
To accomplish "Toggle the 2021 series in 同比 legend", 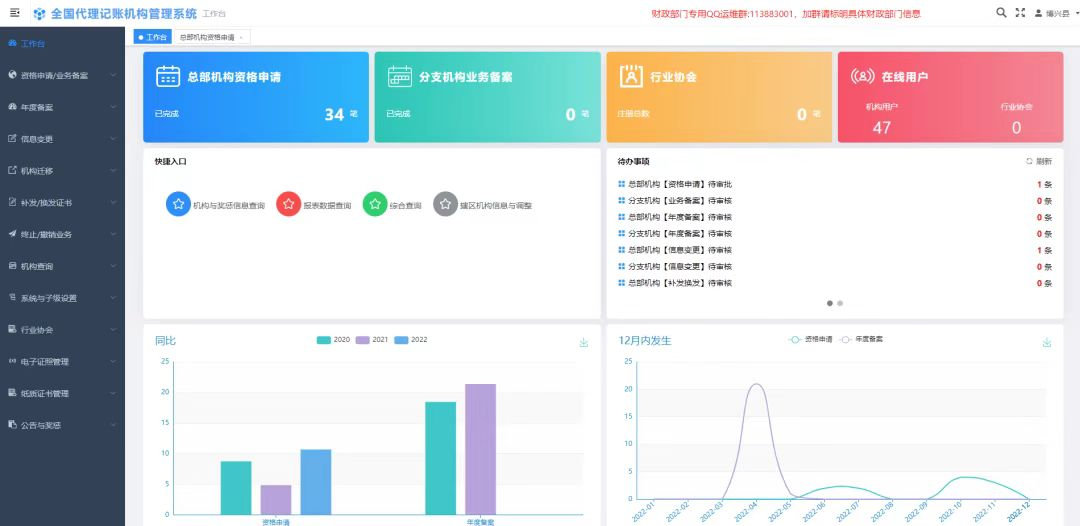I will pos(373,340).
